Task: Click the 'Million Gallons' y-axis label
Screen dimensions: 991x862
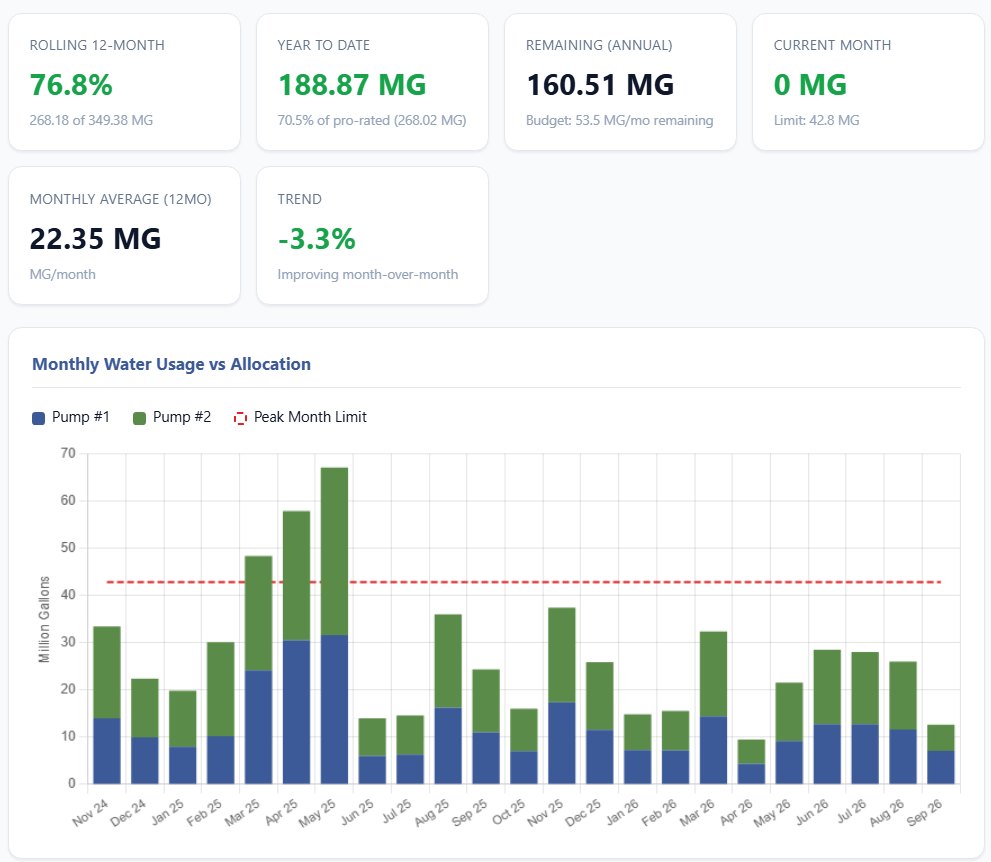Action: [x=44, y=619]
